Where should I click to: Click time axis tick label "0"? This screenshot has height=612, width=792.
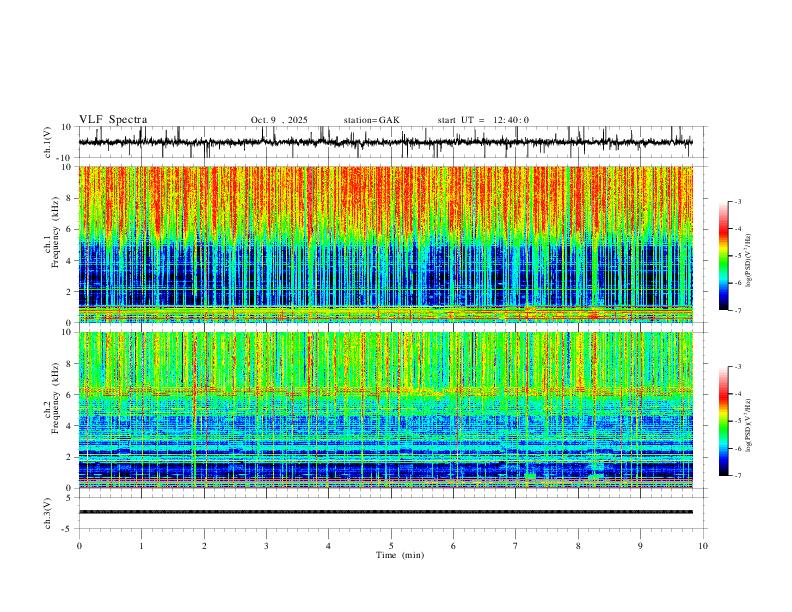79,546
